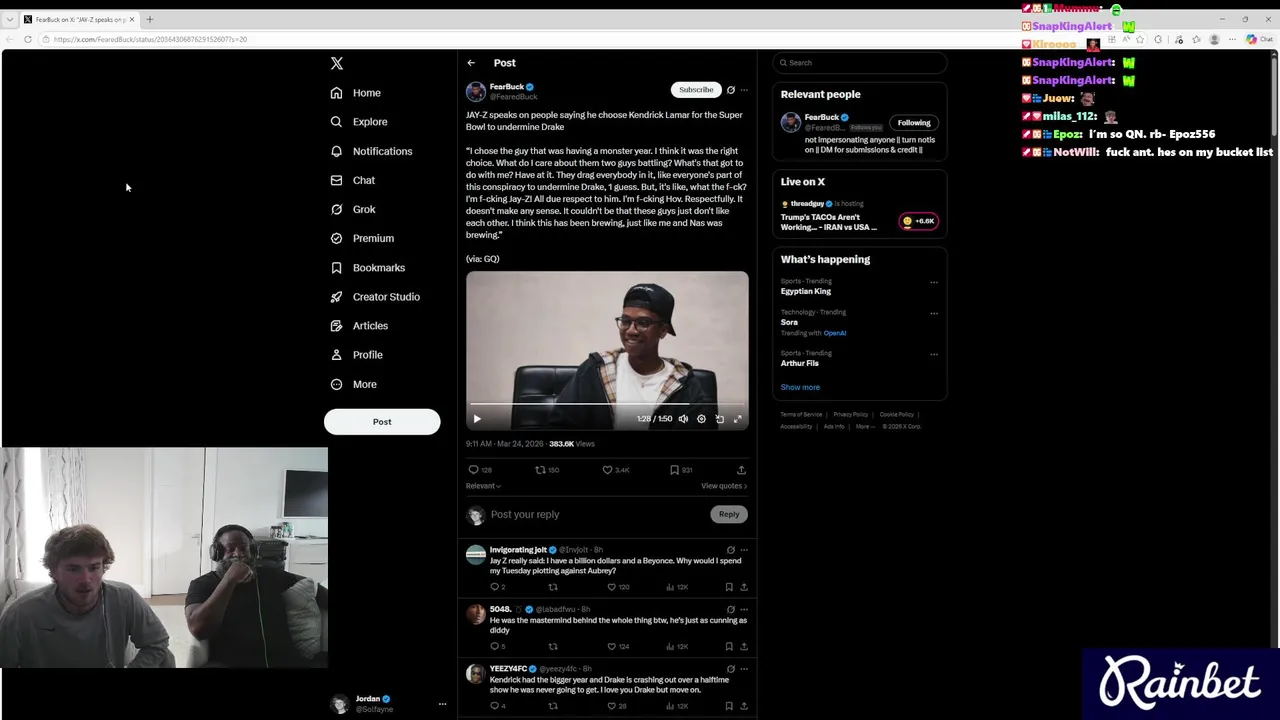Image resolution: width=1280 pixels, height=720 pixels.
Task: Play the embedded video
Action: click(x=477, y=419)
